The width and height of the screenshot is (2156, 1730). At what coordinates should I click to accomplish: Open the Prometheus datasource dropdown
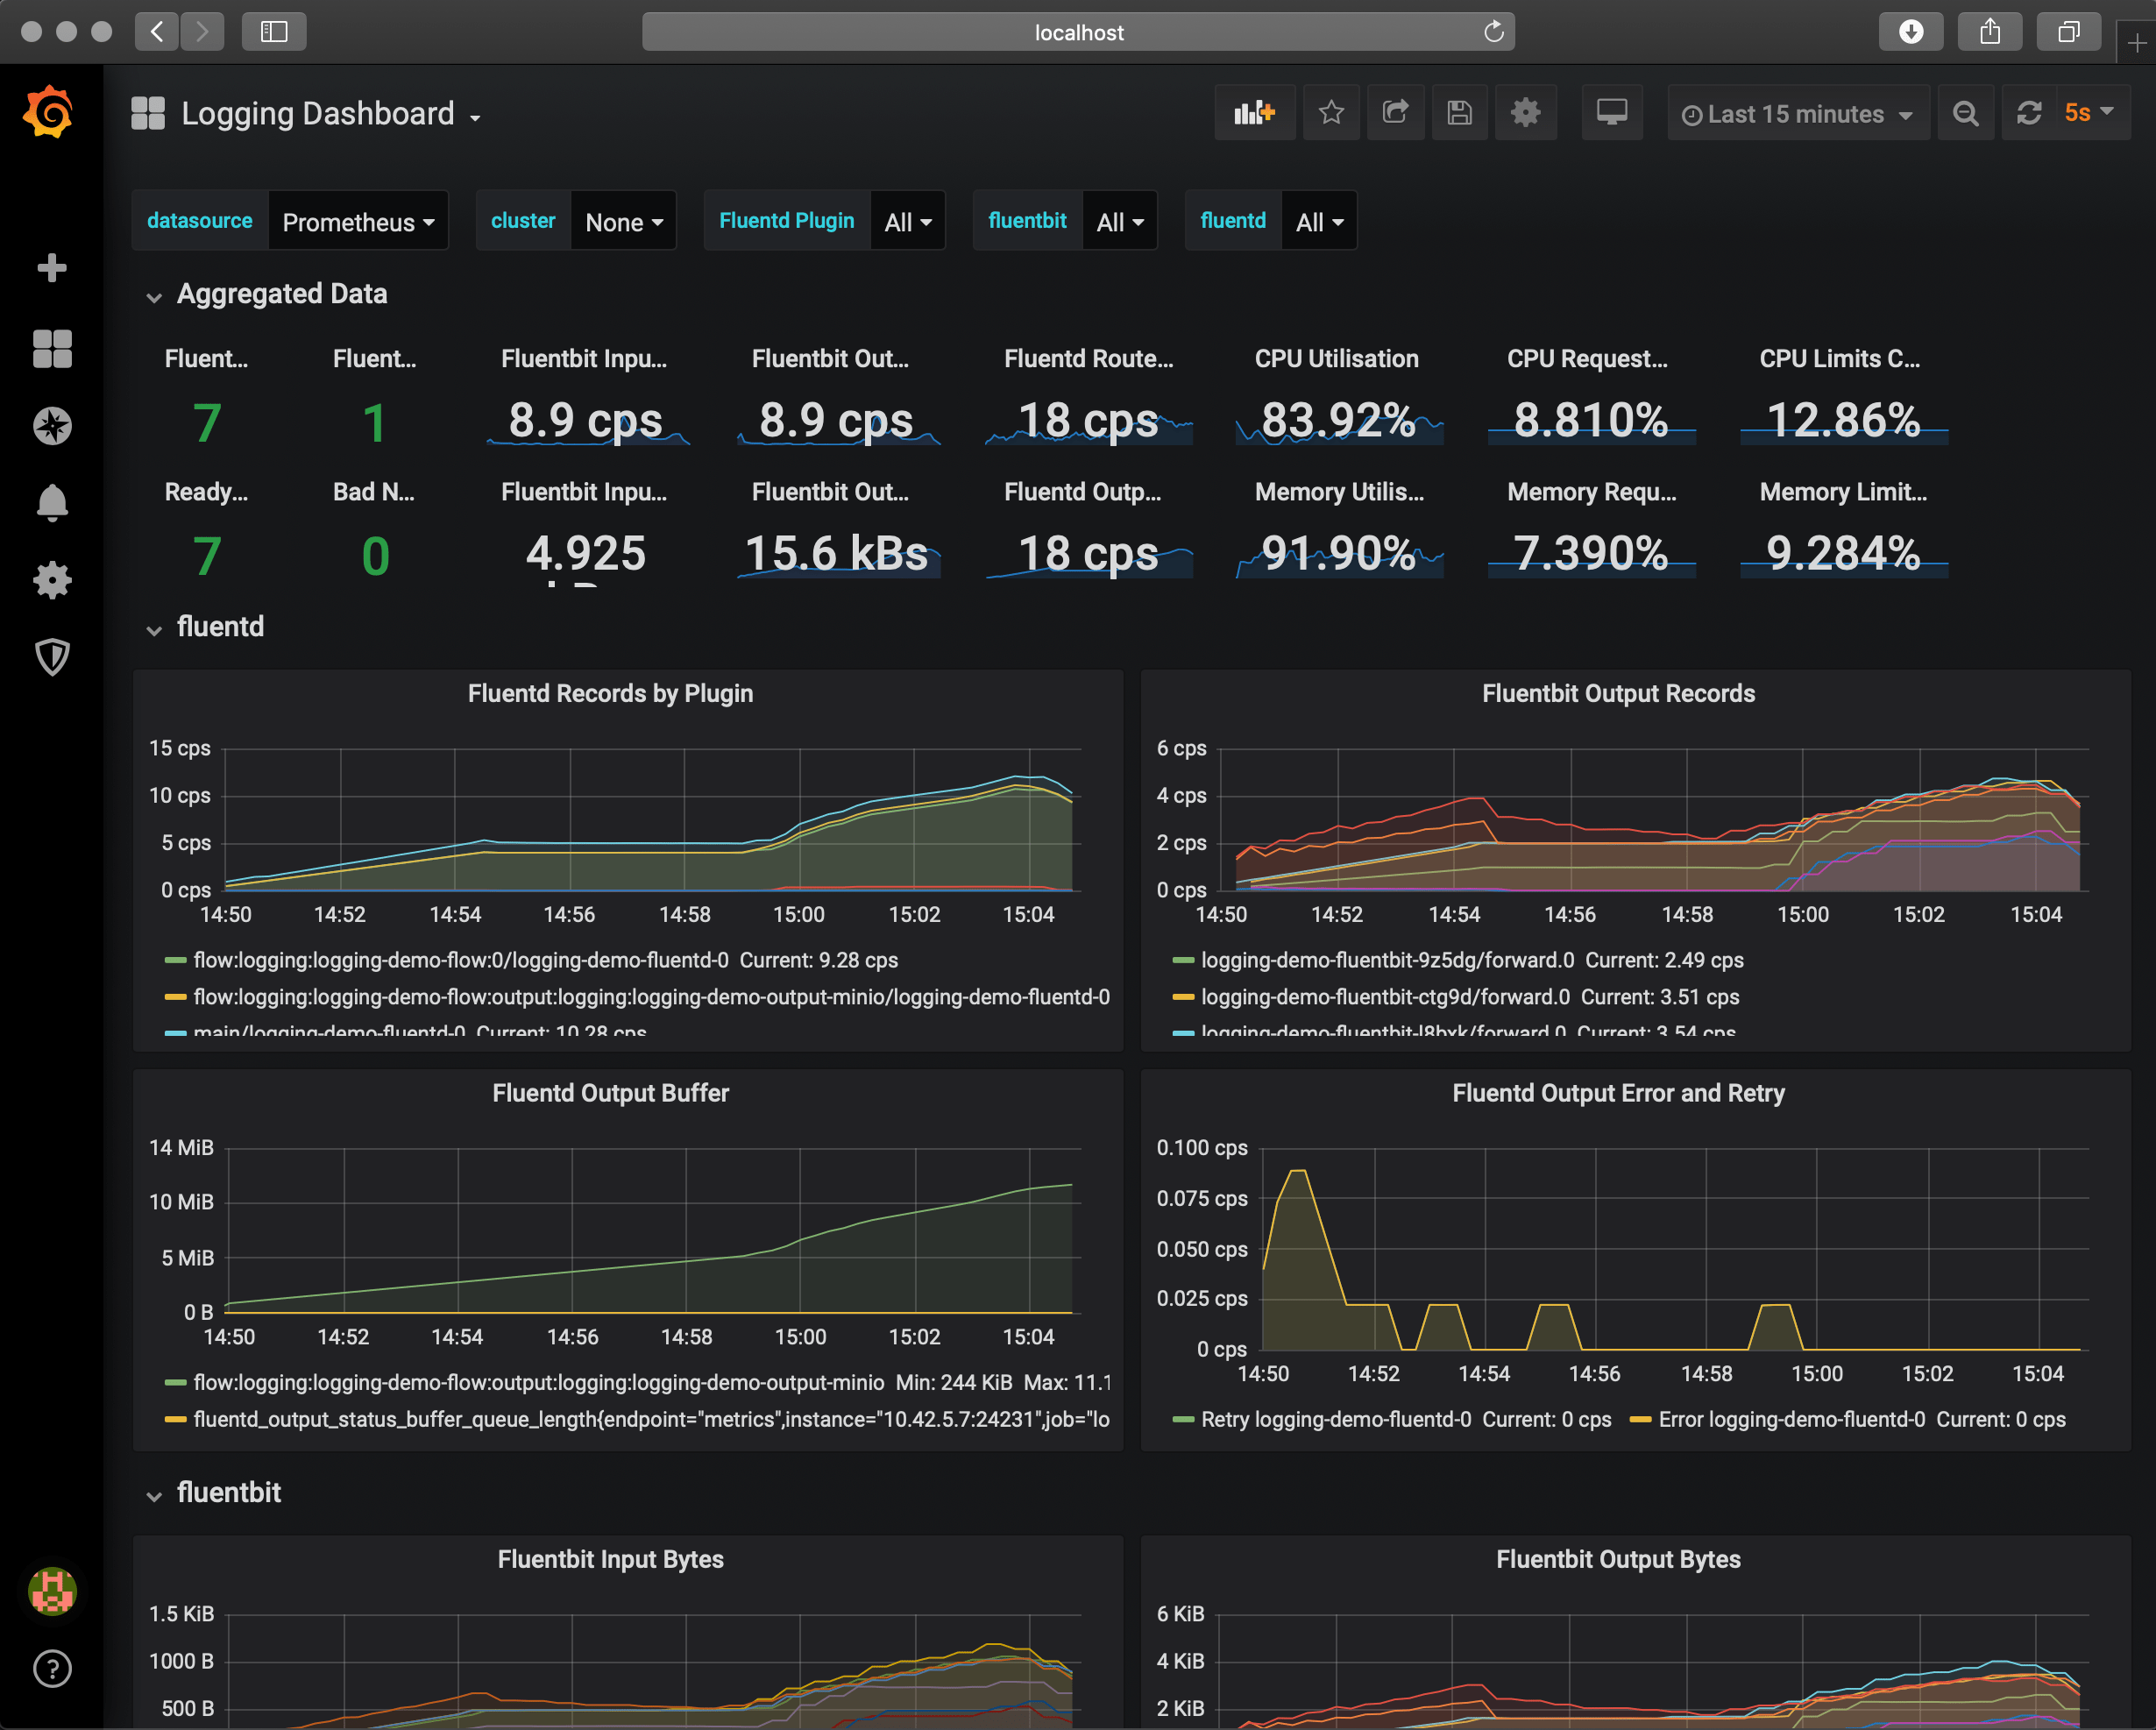click(358, 221)
